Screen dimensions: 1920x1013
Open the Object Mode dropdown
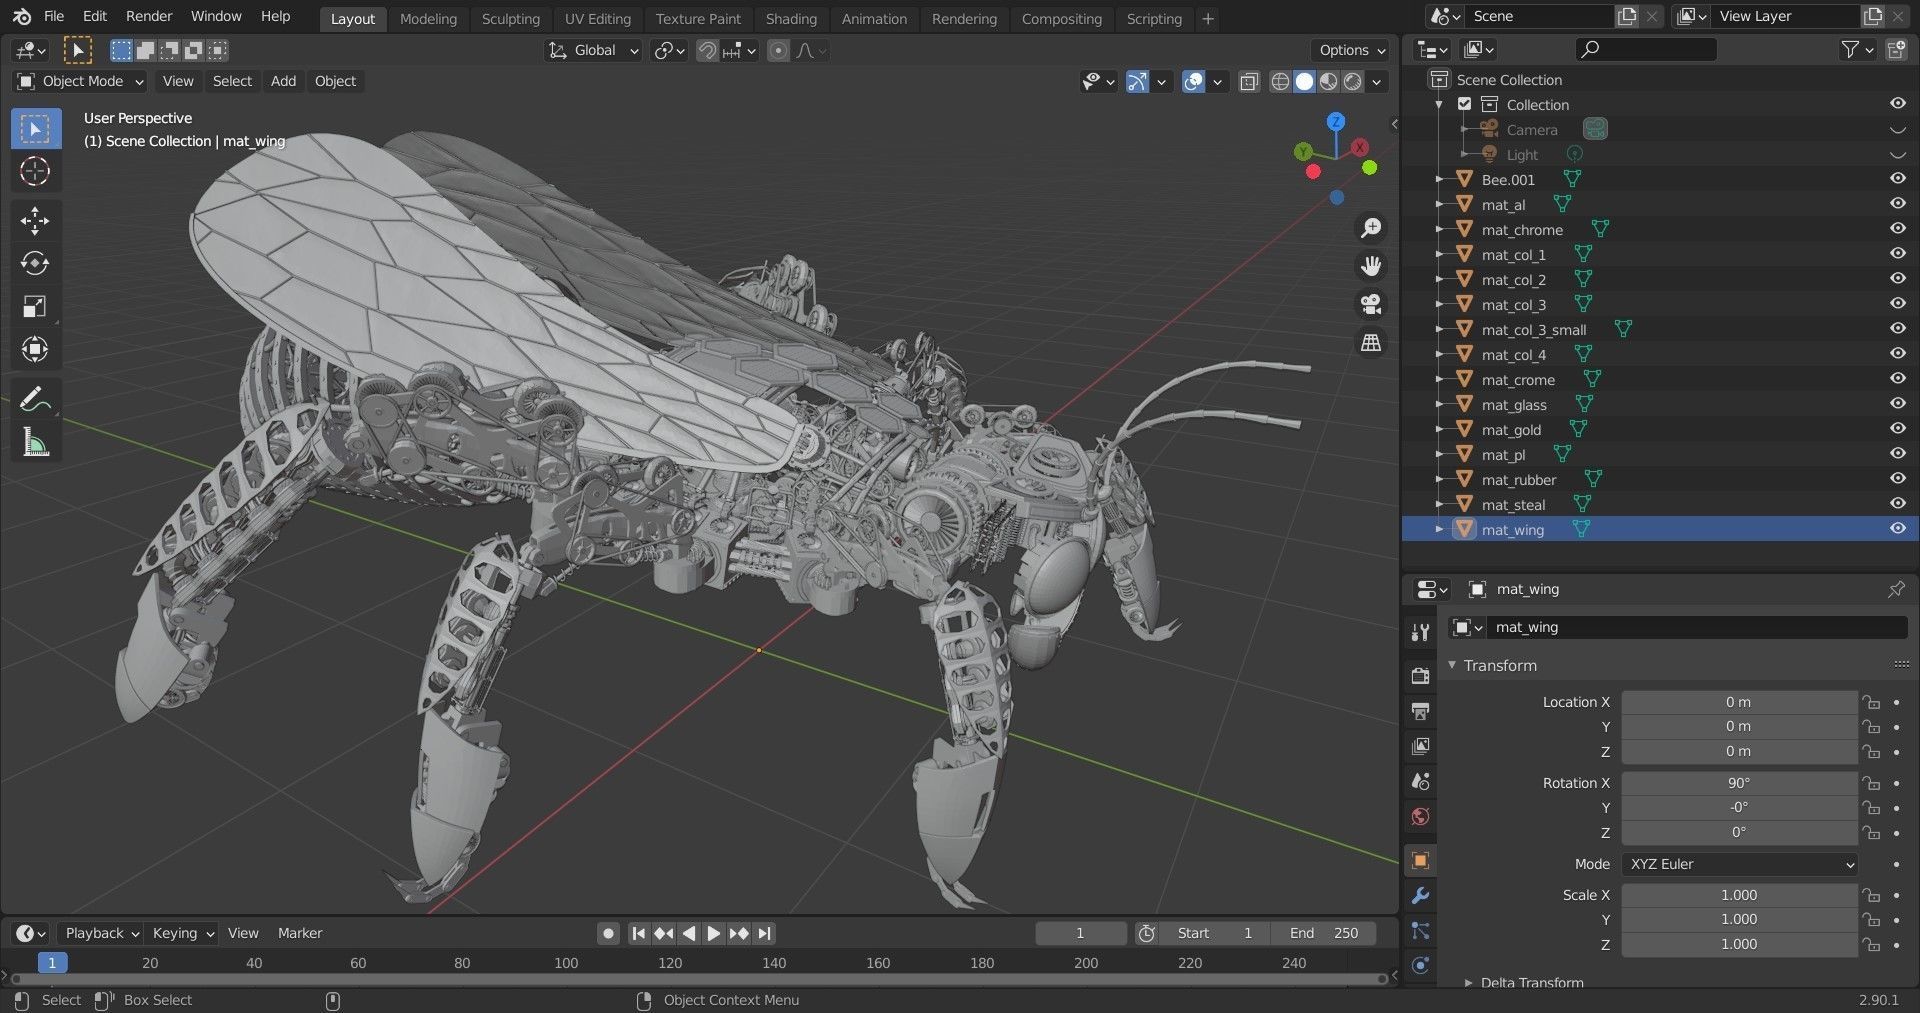click(78, 81)
